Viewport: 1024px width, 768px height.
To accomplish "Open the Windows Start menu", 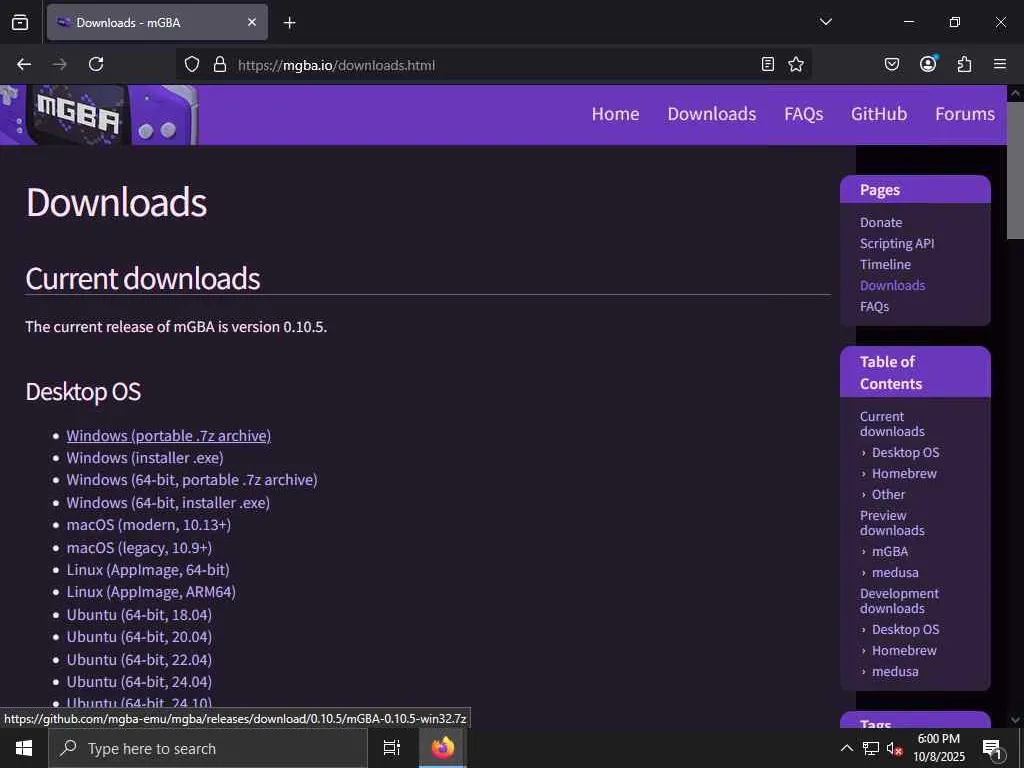I will [x=24, y=748].
